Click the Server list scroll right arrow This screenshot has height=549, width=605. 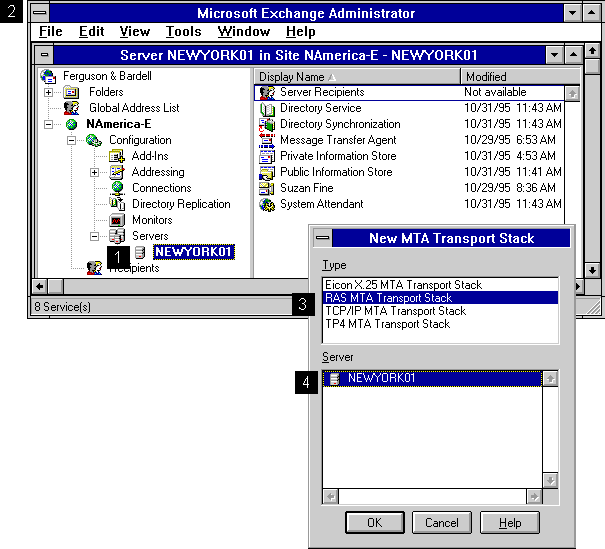(x=534, y=497)
